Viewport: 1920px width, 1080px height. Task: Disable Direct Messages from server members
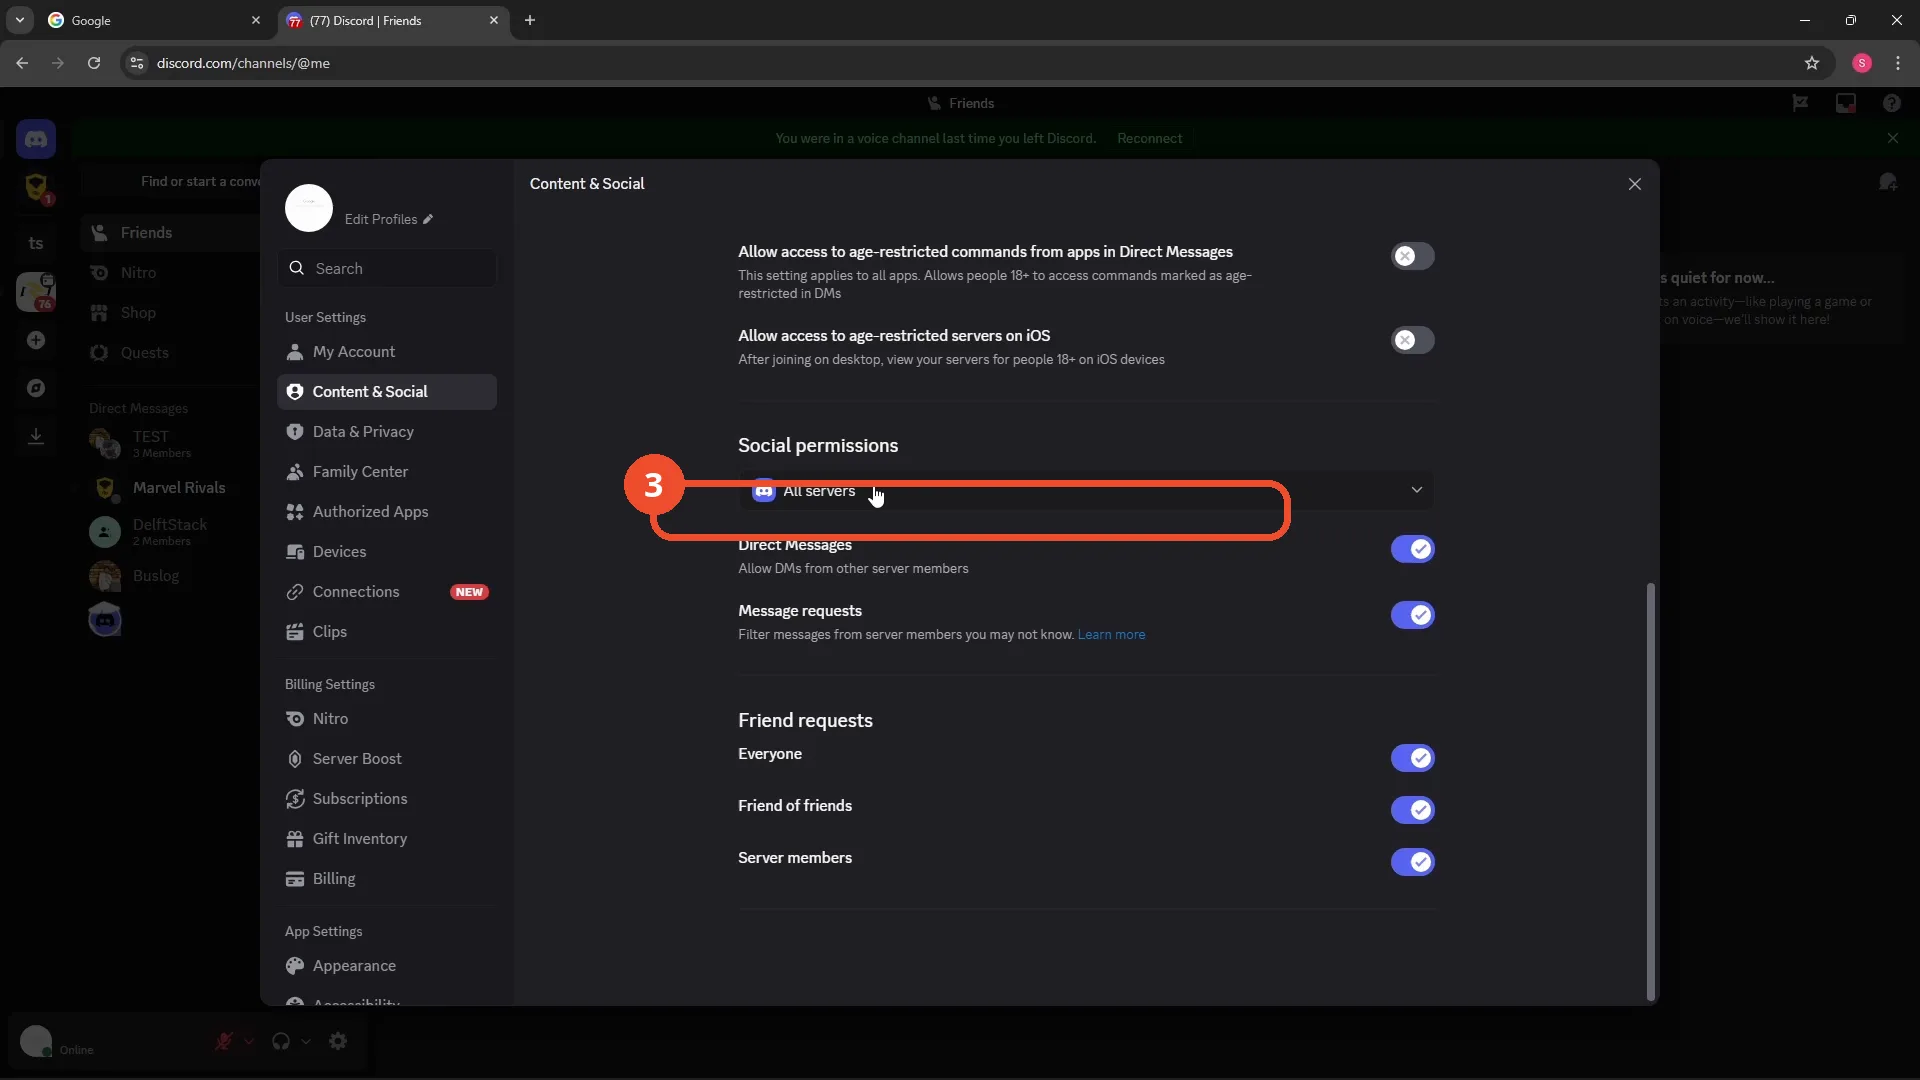point(1412,549)
